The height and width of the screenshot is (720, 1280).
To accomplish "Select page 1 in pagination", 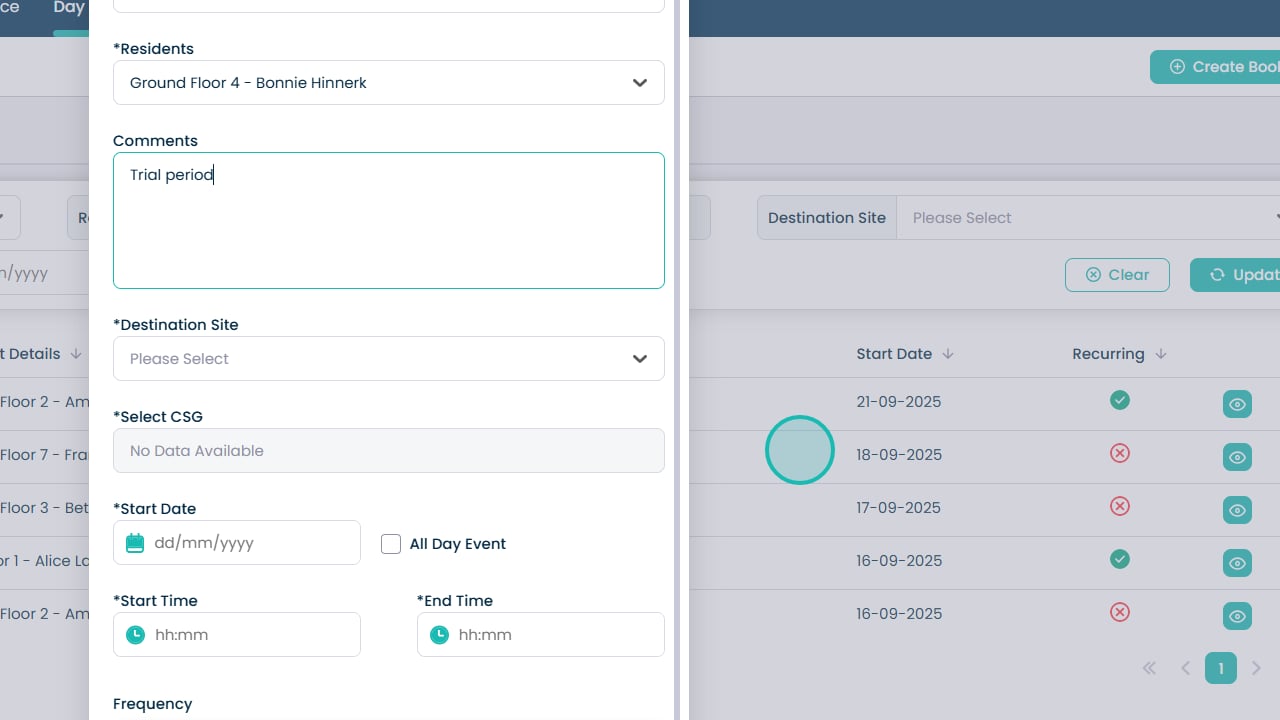I will click(x=1220, y=668).
